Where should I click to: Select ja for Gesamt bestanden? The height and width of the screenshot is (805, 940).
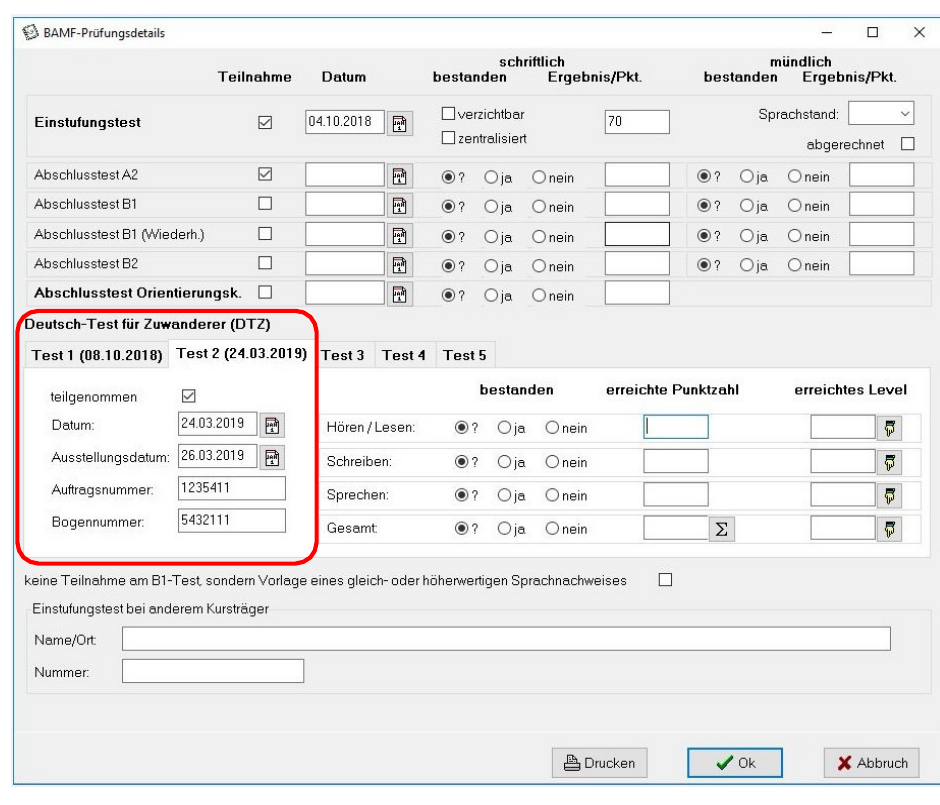click(x=504, y=529)
